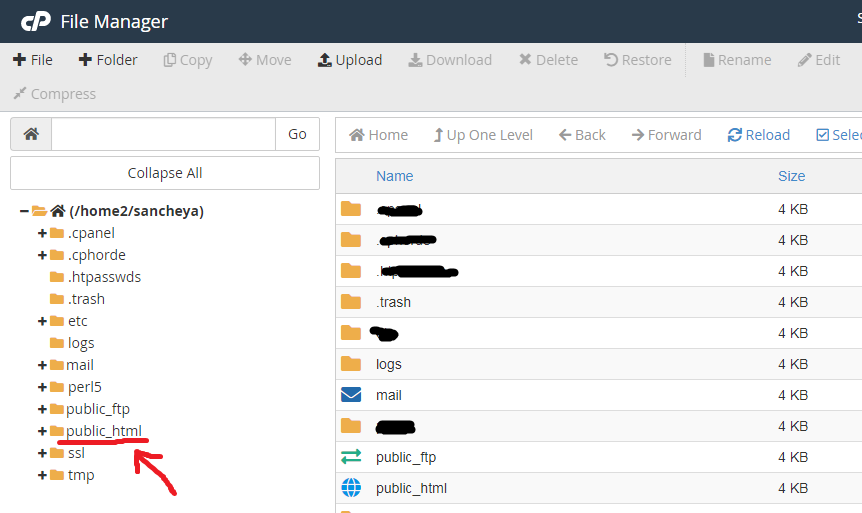Create a new file with File button
This screenshot has height=513, width=862.
pos(33,60)
